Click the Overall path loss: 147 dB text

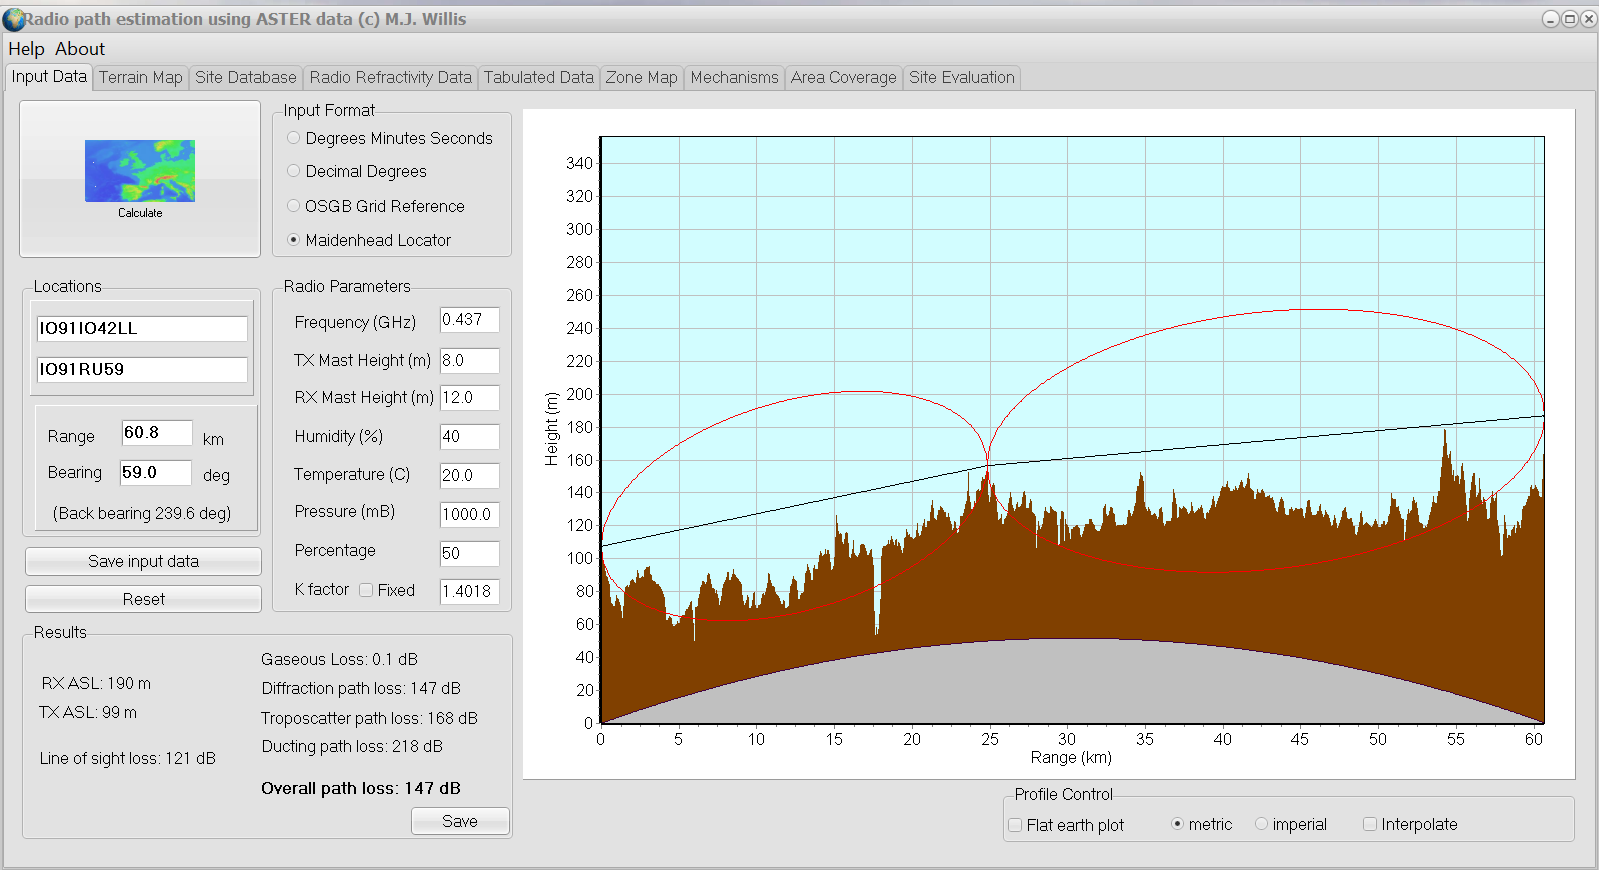(361, 788)
